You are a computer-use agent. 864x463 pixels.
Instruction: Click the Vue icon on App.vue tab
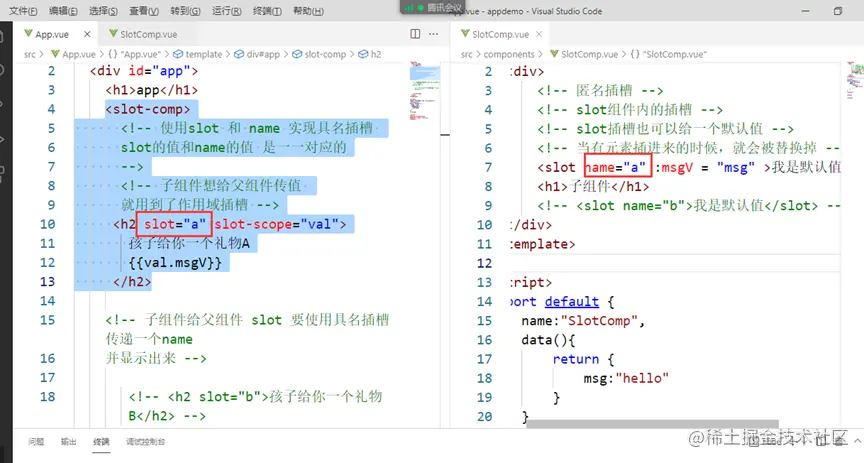(x=28, y=34)
